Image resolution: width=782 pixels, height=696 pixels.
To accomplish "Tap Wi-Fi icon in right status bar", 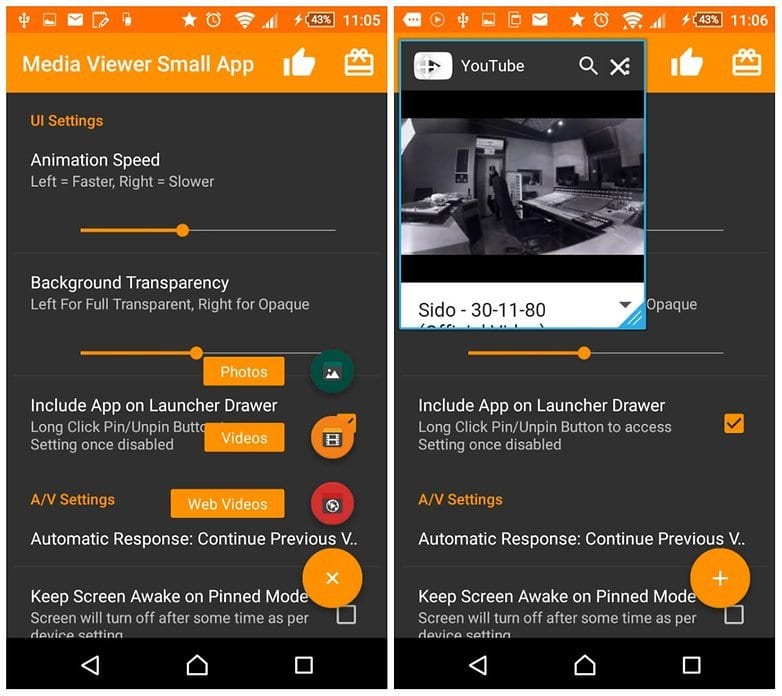I will pos(632,20).
